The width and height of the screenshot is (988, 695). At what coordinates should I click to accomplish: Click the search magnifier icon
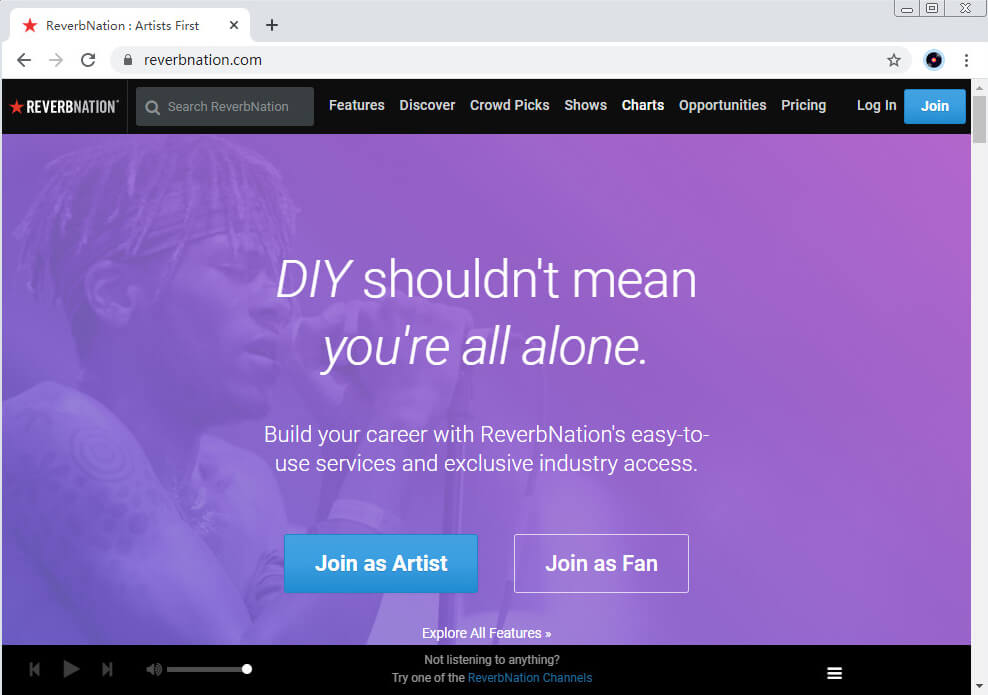coord(152,107)
